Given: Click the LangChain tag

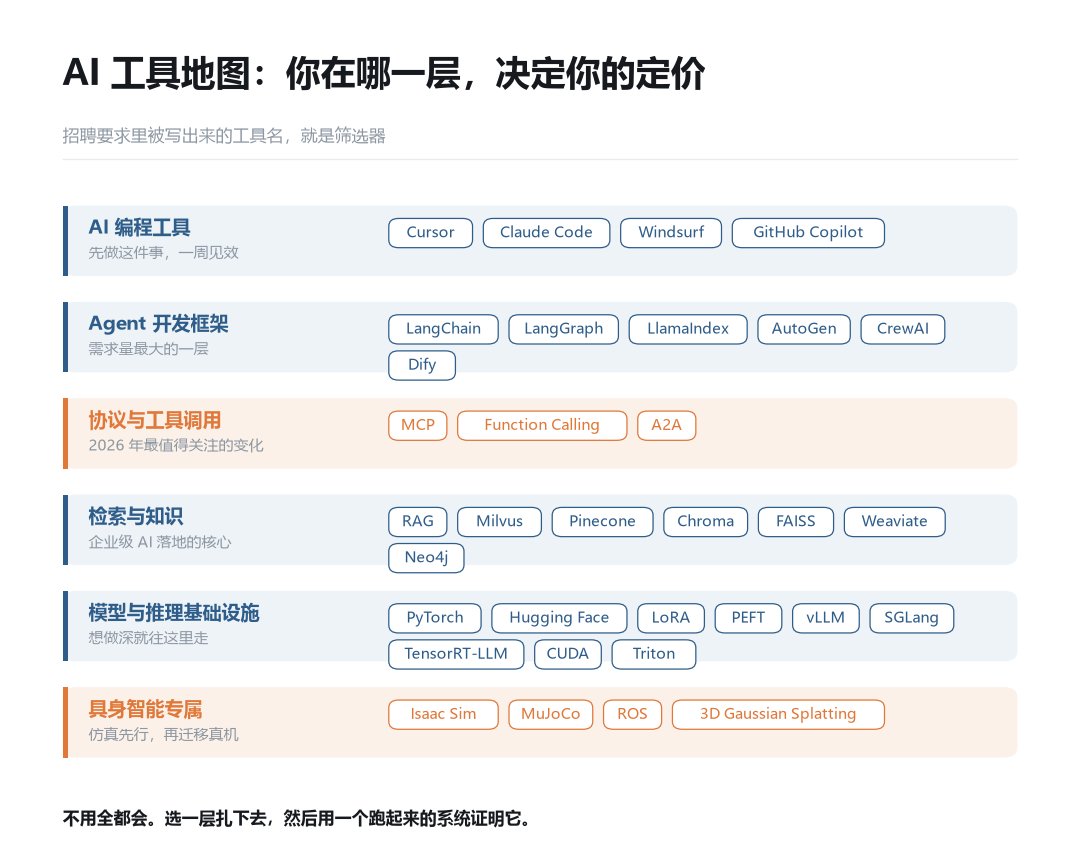Looking at the screenshot, I should click(x=444, y=329).
